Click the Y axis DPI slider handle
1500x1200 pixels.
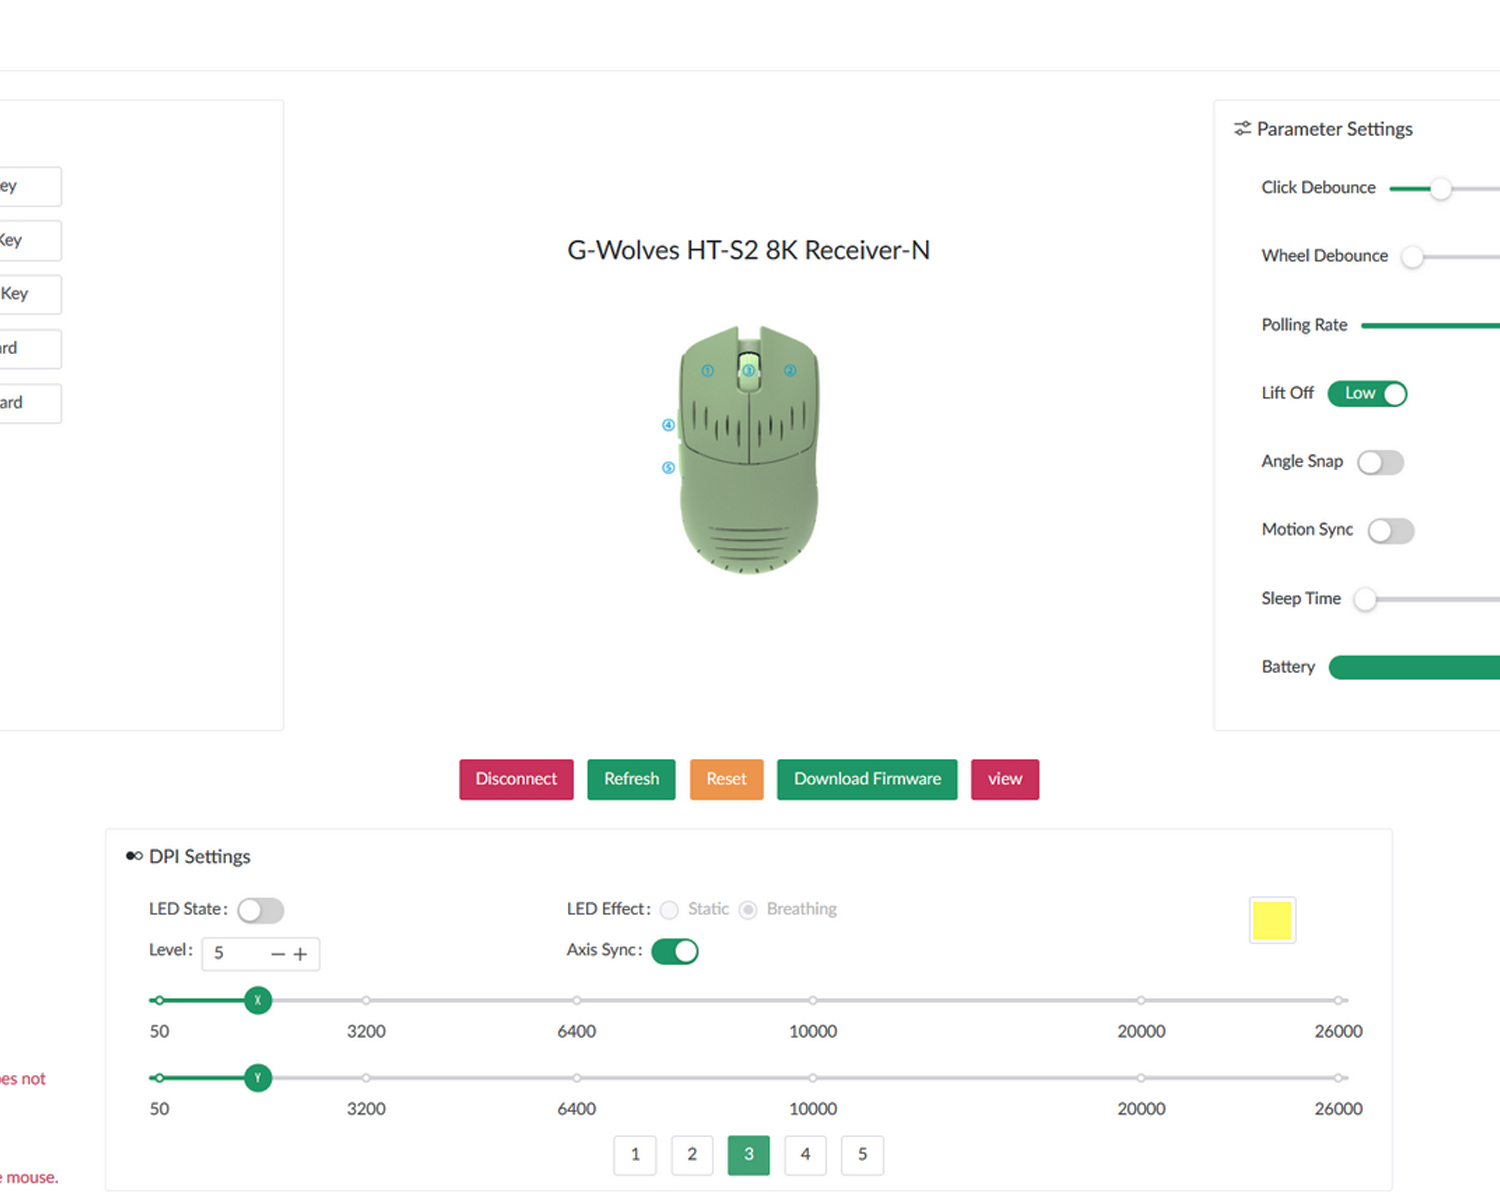point(258,1078)
